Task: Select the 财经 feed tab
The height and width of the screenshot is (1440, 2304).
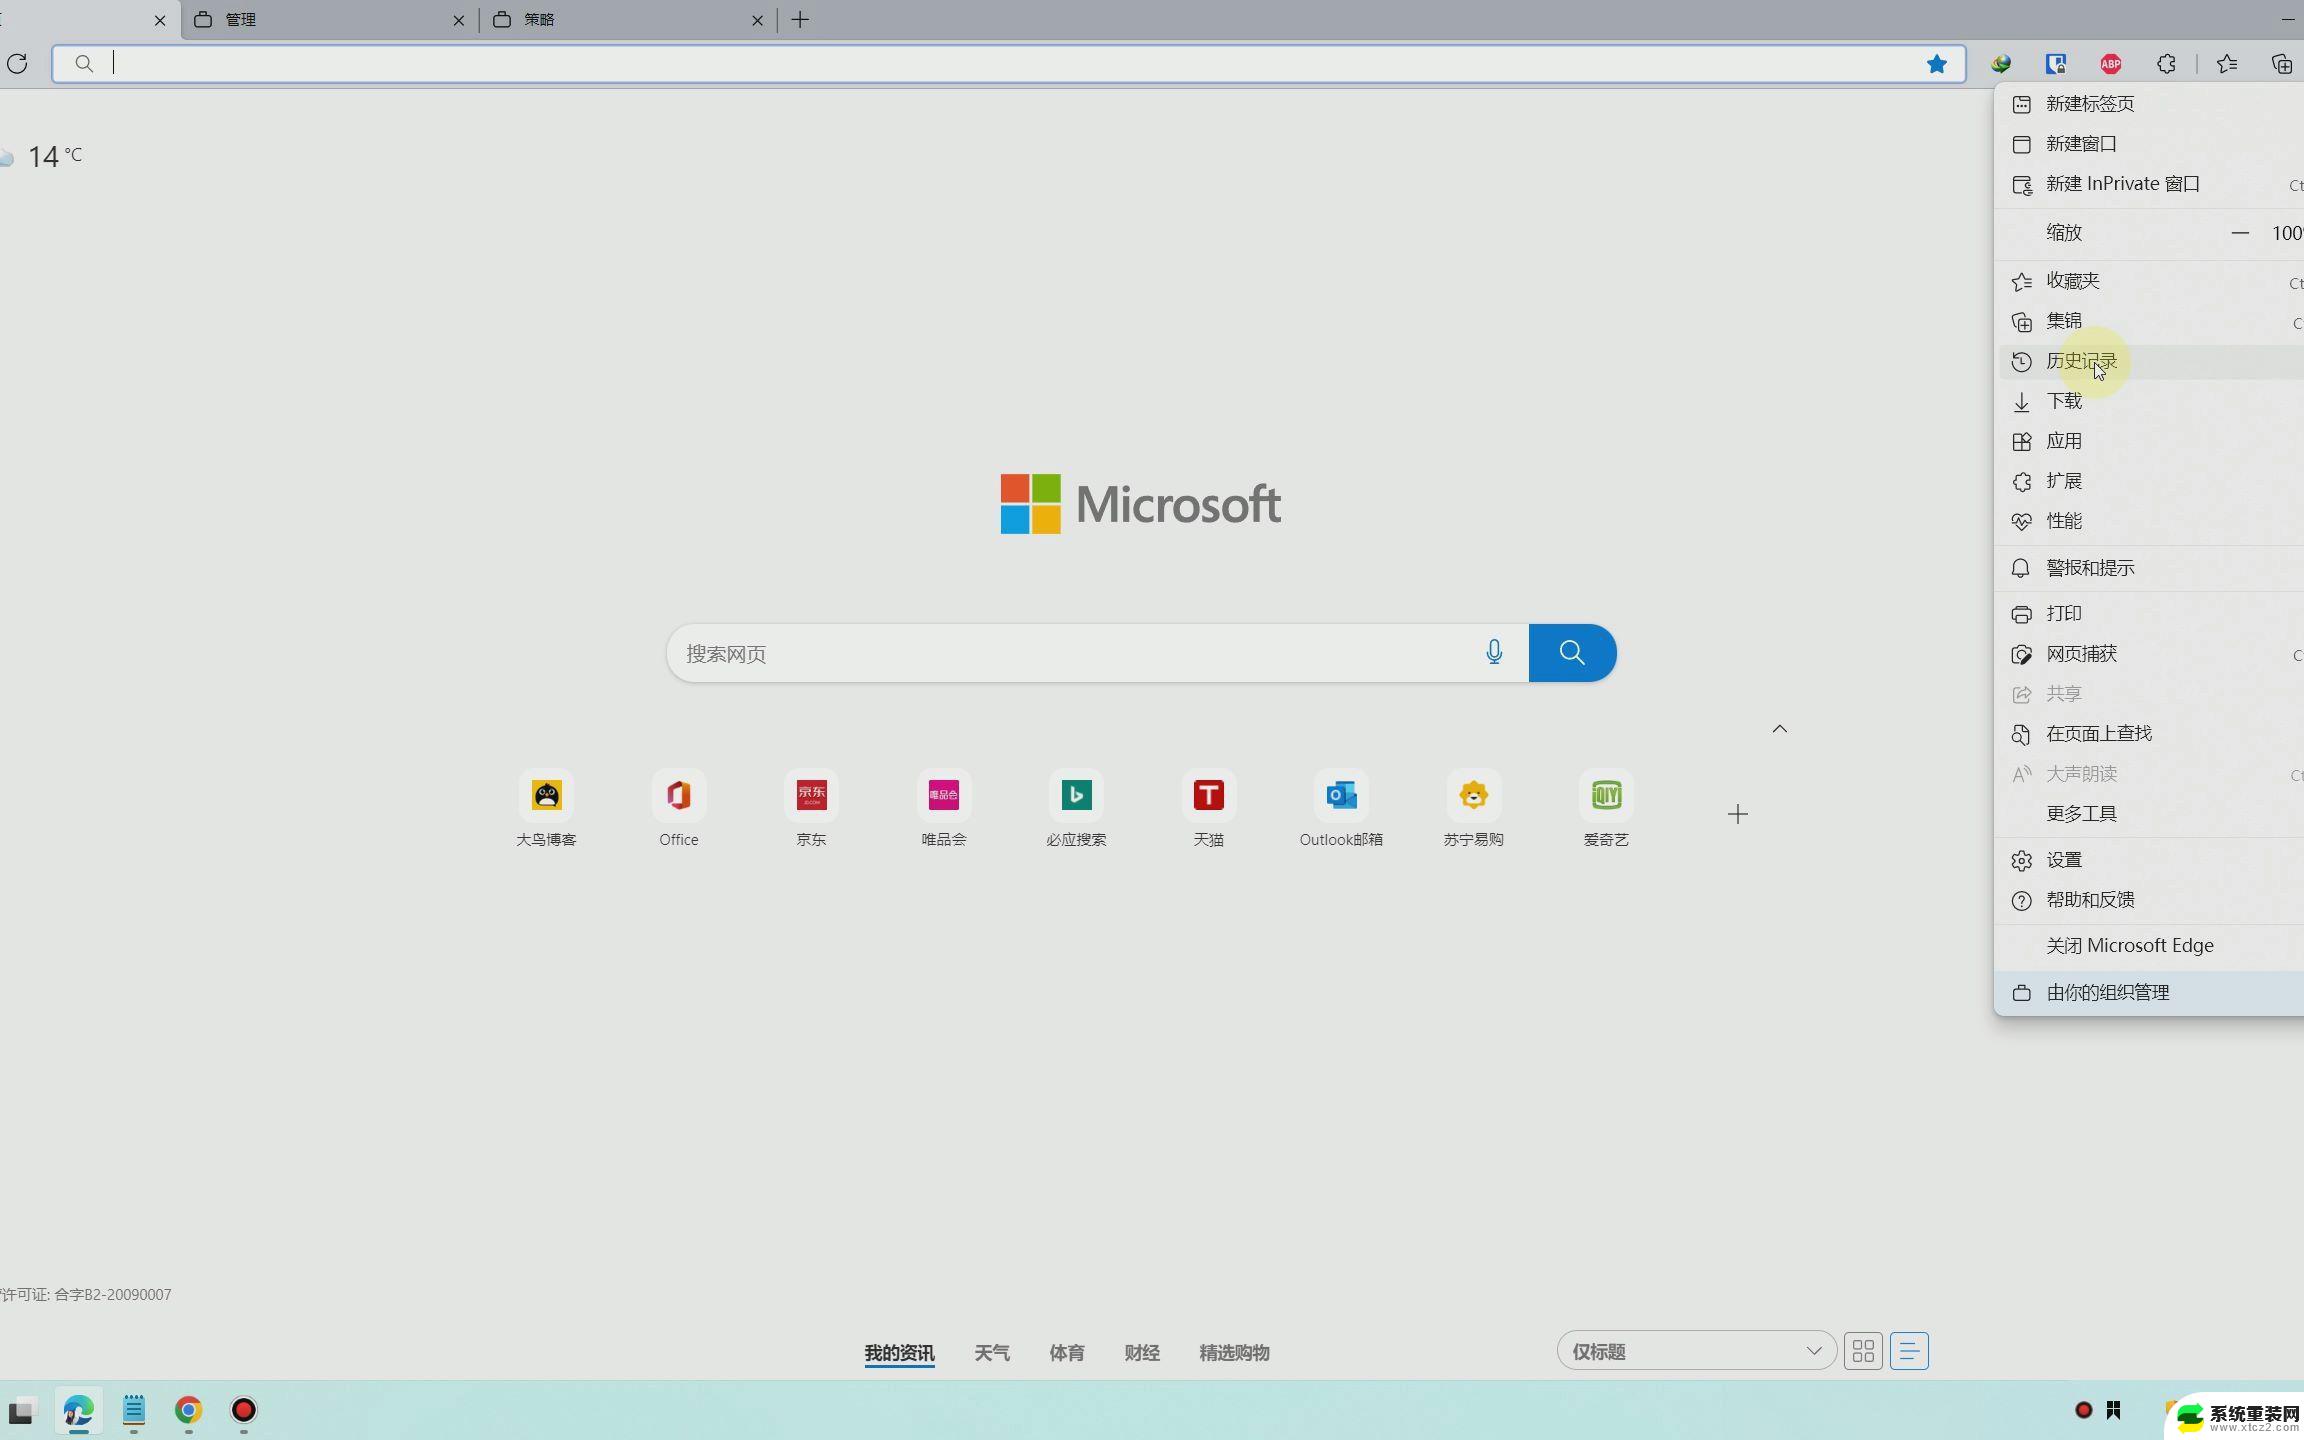Action: pos(1142,1353)
